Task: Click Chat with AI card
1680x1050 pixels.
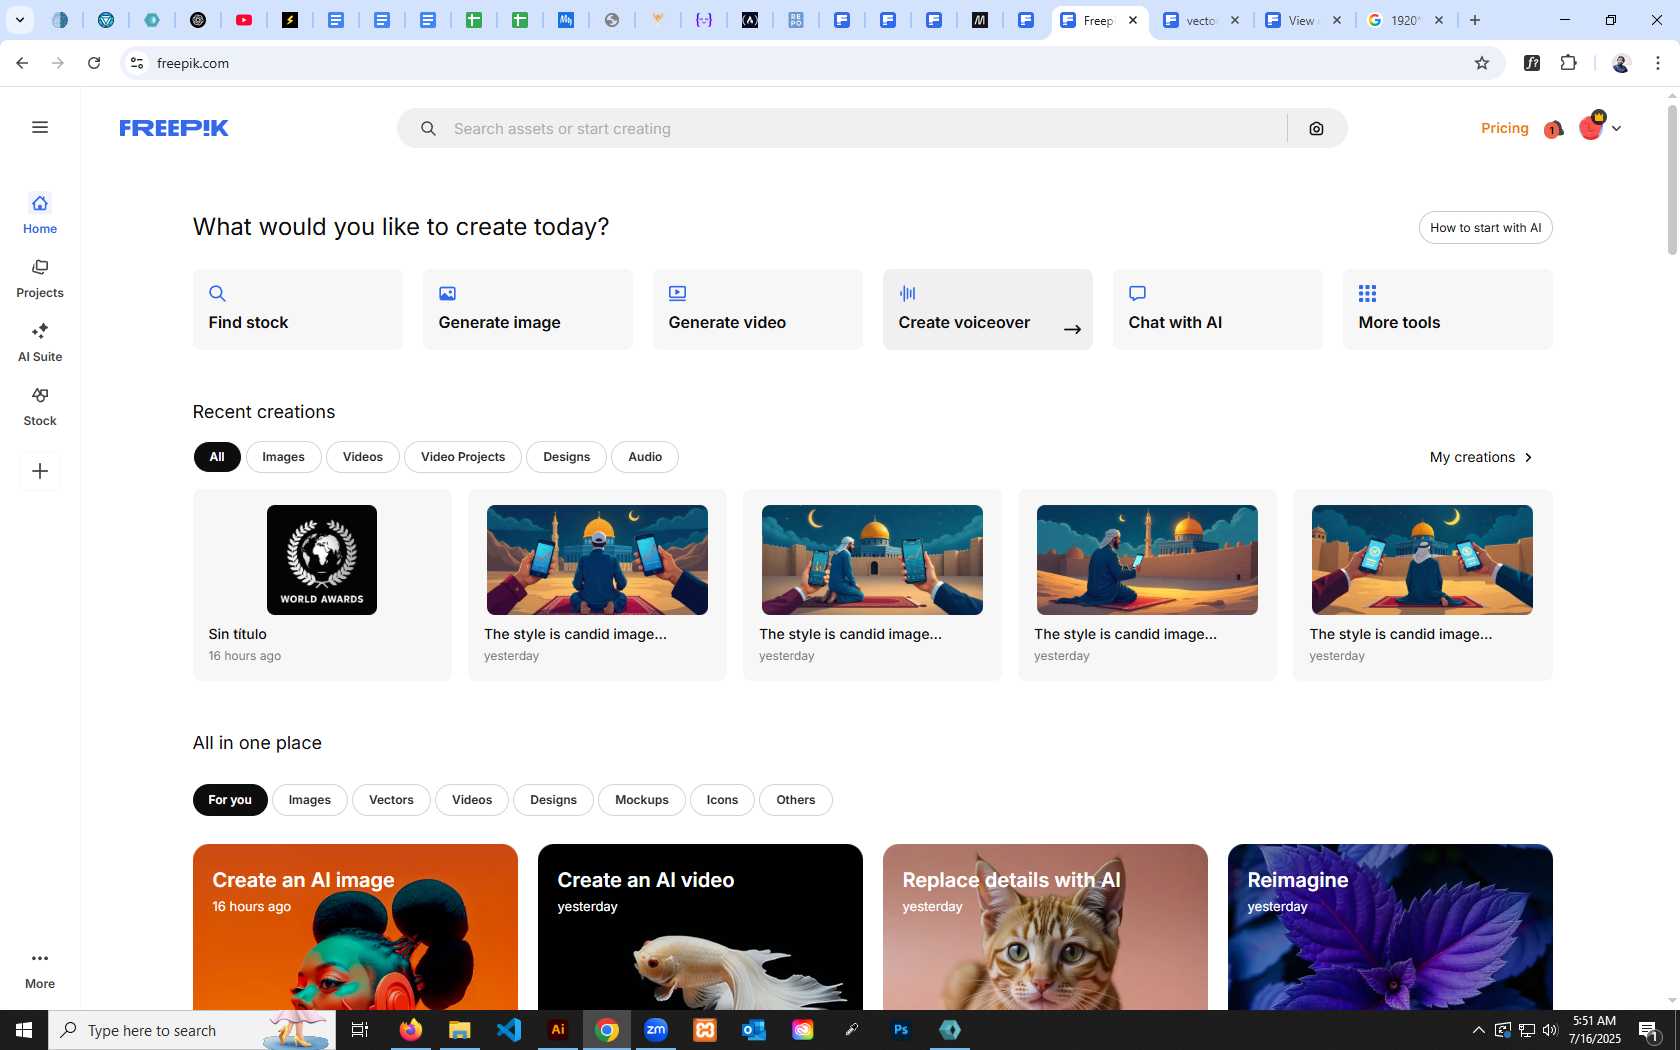Action: (x=1218, y=309)
